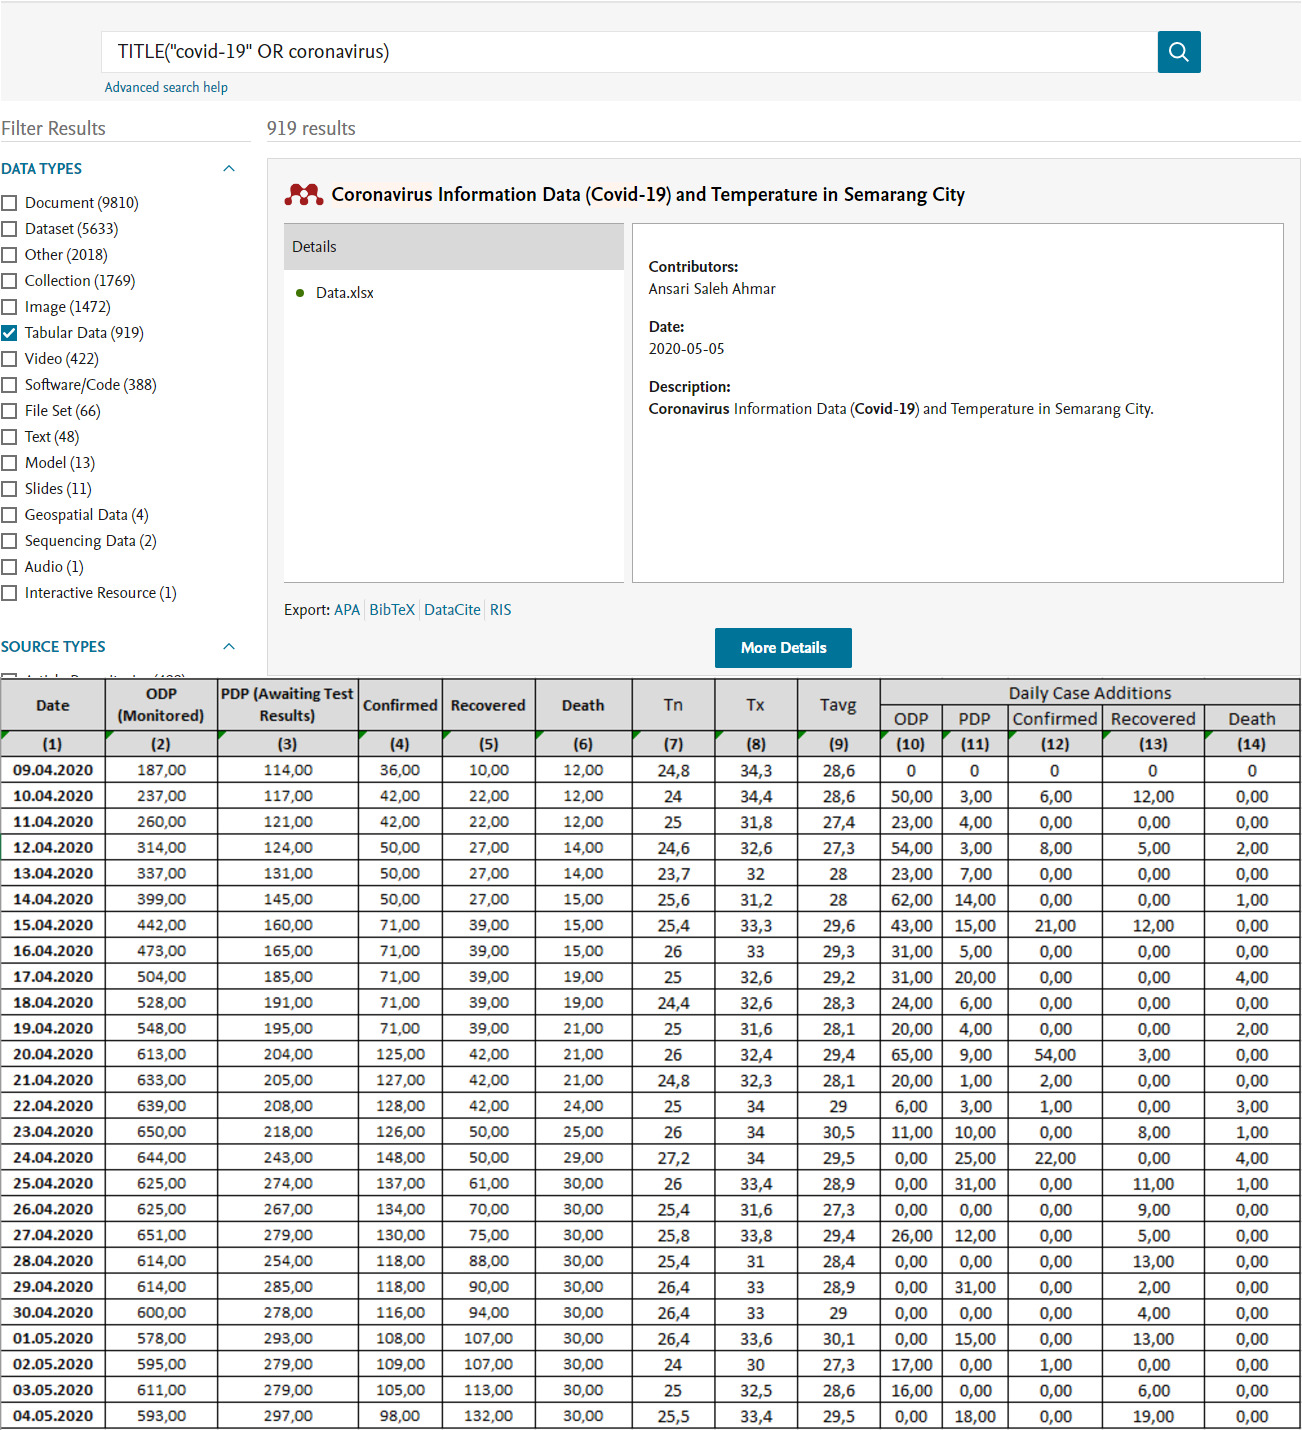Screen dimensions: 1302x1430
Task: Click the green bullet next to Data.xlsx
Action: point(300,293)
